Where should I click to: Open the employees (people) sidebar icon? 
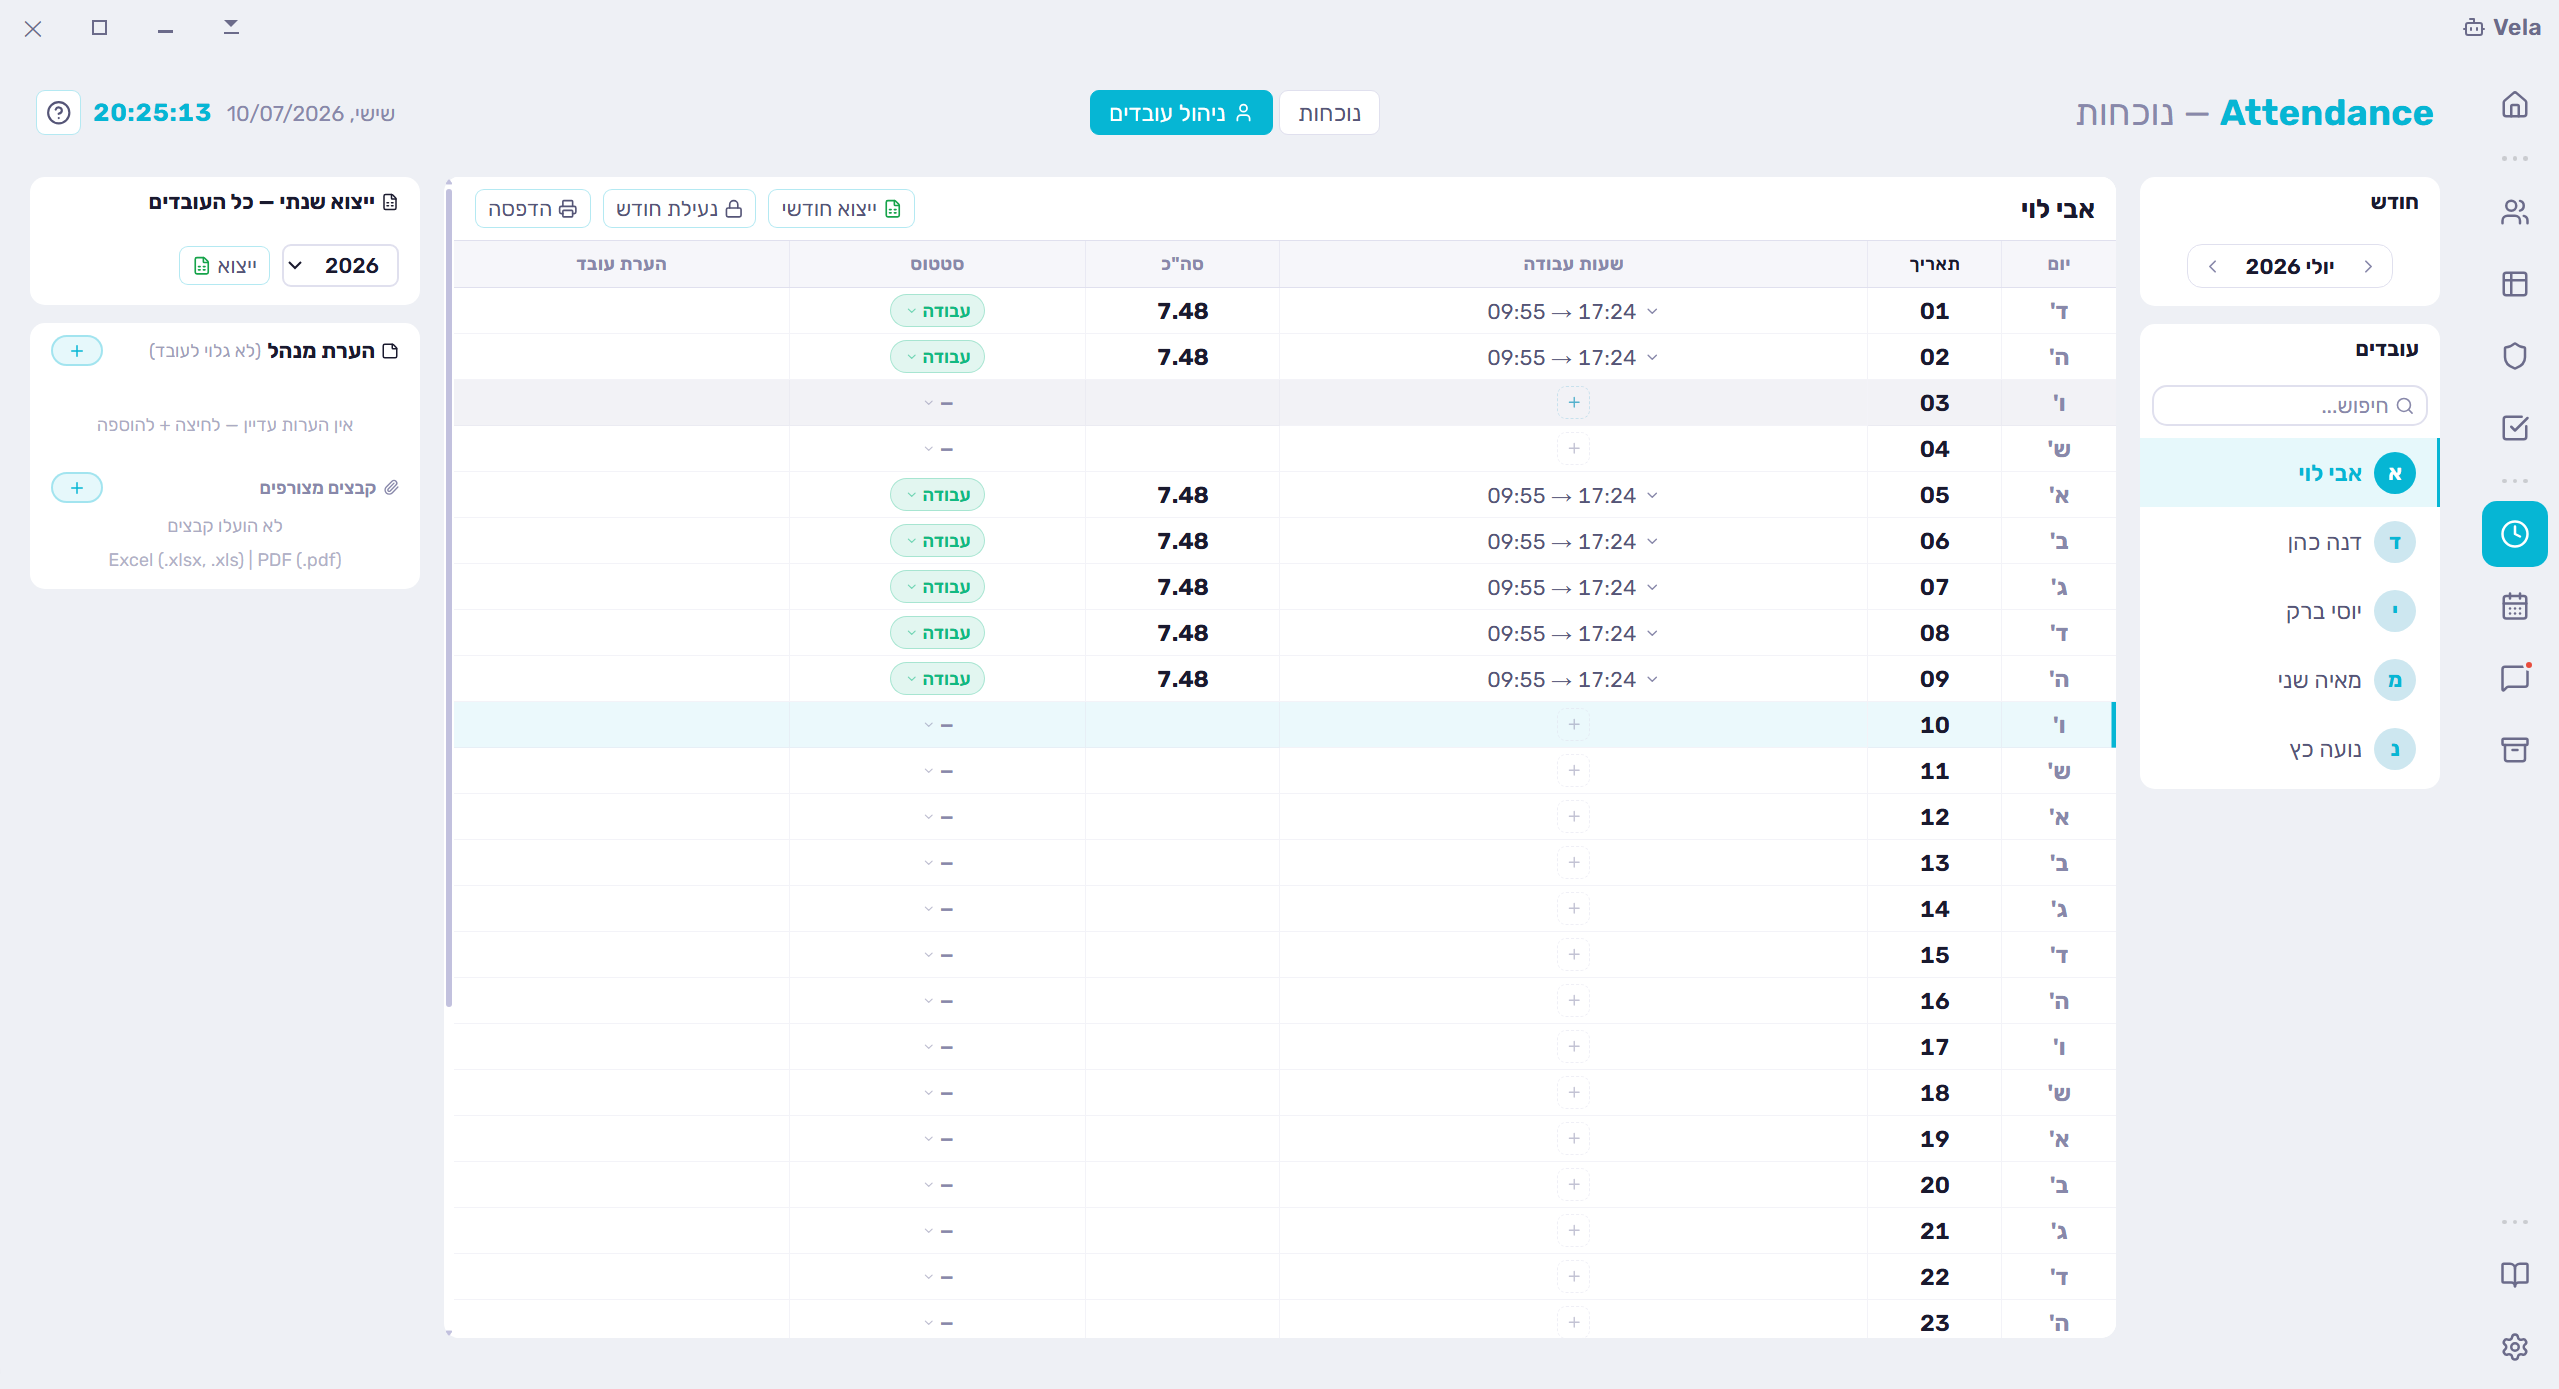click(x=2514, y=212)
